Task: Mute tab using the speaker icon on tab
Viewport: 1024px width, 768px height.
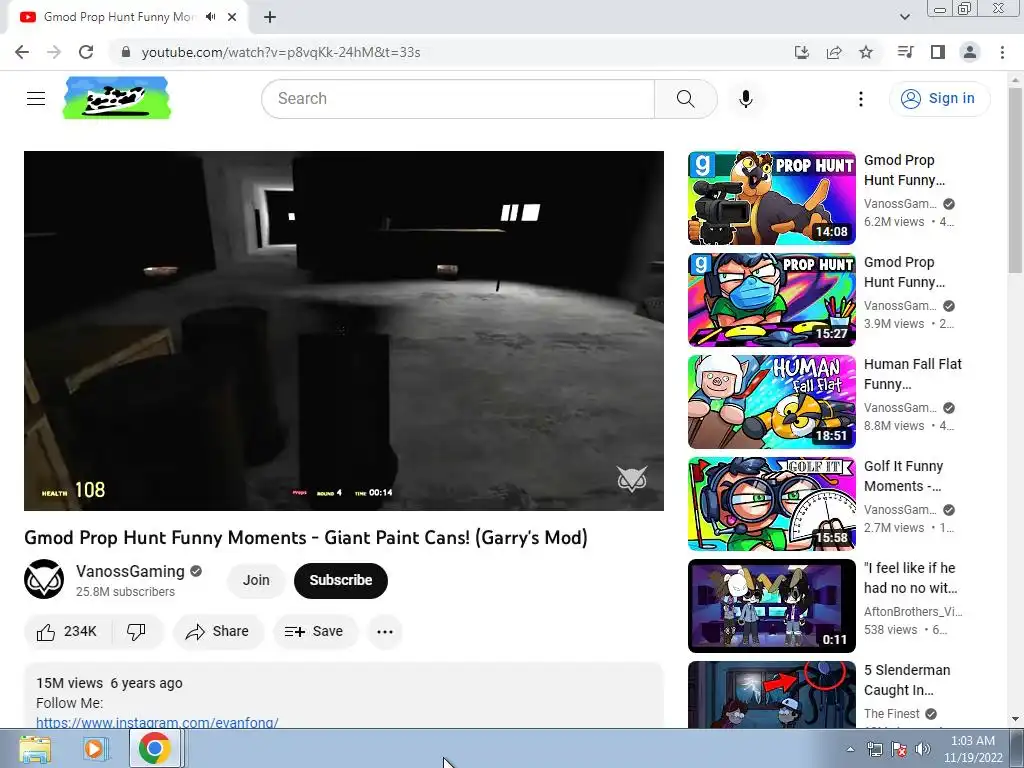Action: 210,17
